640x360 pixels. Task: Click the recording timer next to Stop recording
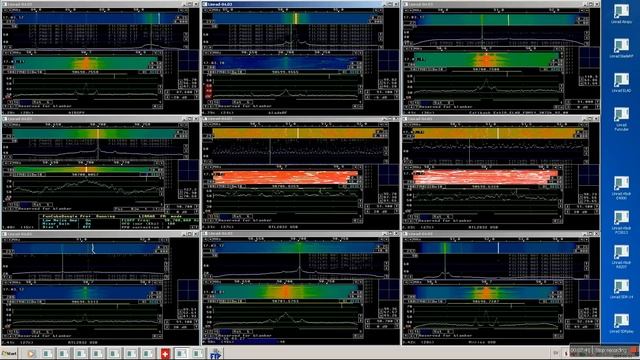pos(580,351)
